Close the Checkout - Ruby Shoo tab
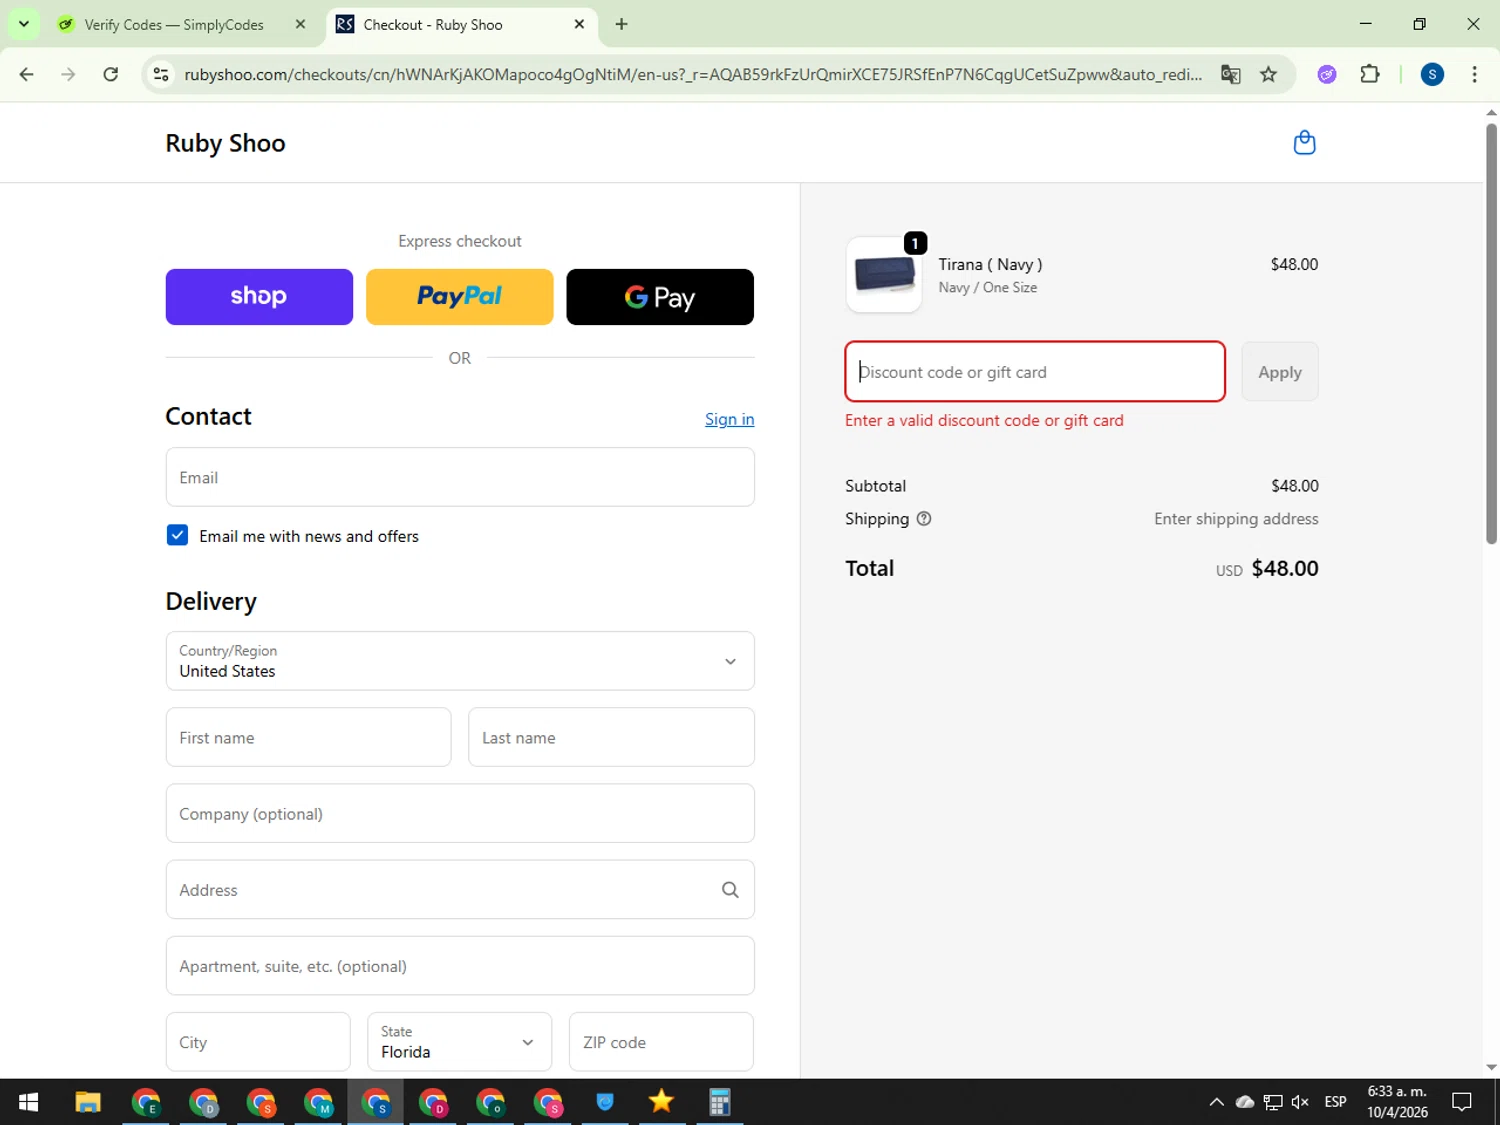 tap(579, 24)
